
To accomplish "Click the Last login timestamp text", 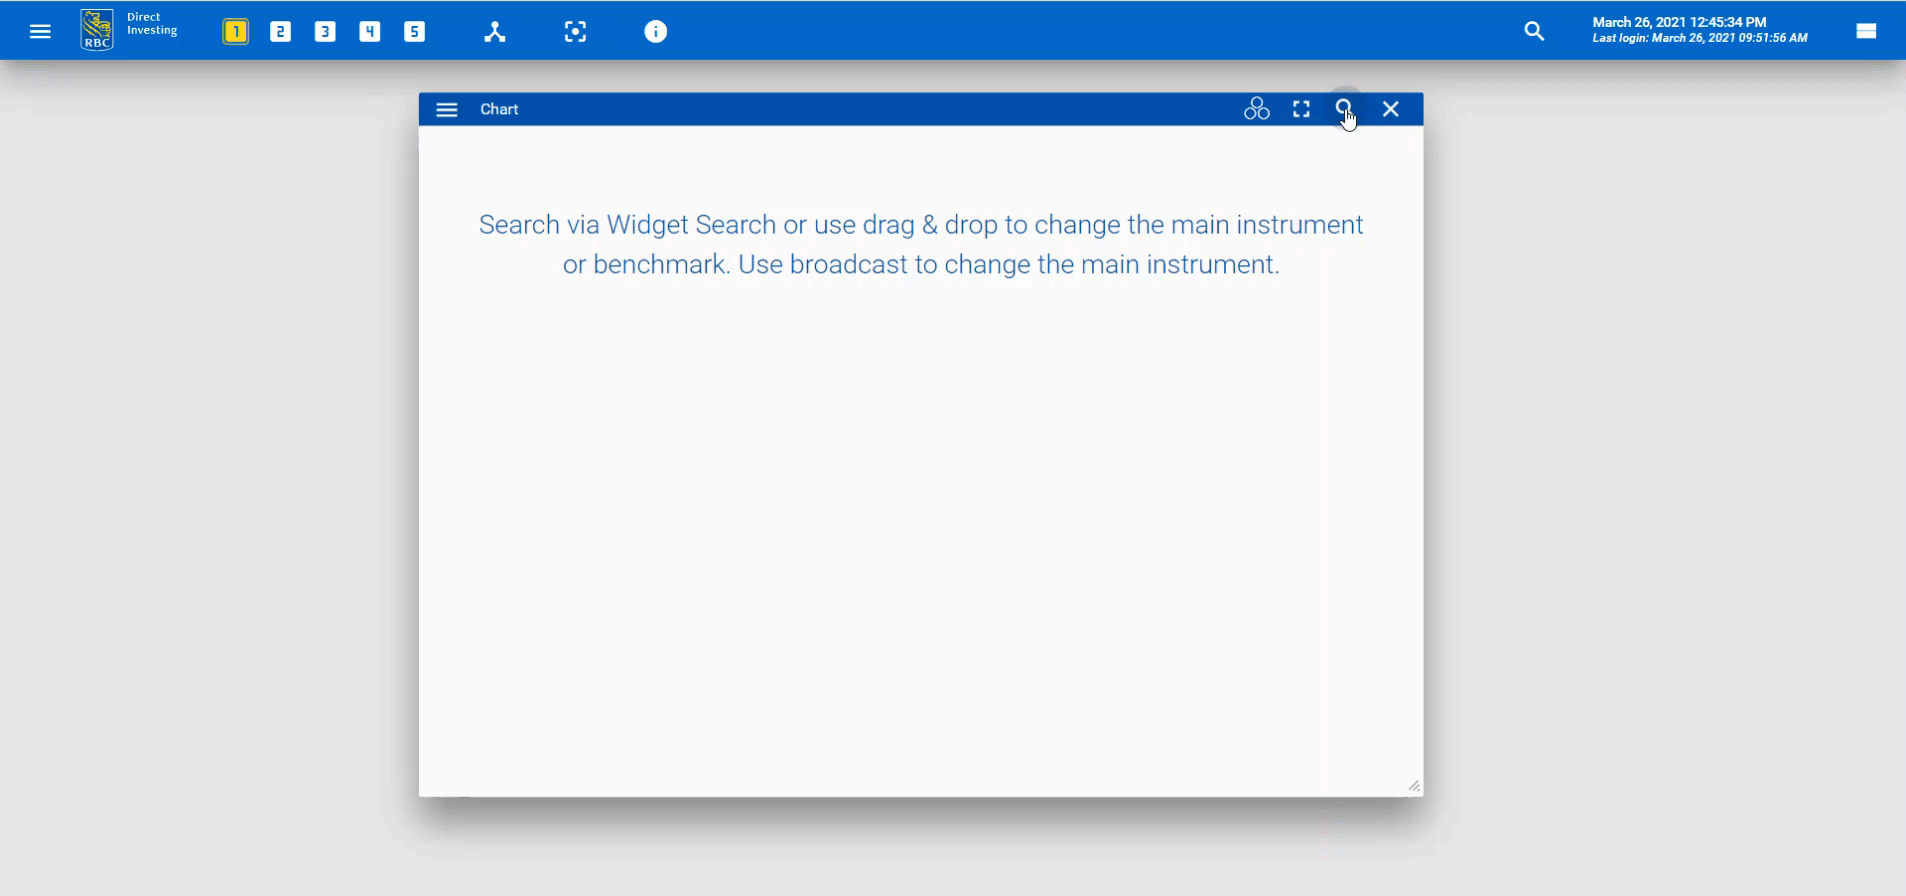I will coord(1700,38).
